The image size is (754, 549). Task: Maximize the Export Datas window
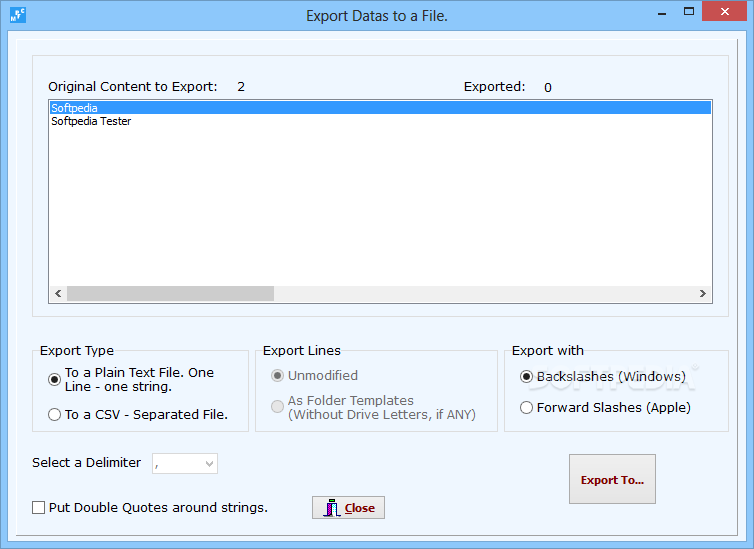[689, 12]
